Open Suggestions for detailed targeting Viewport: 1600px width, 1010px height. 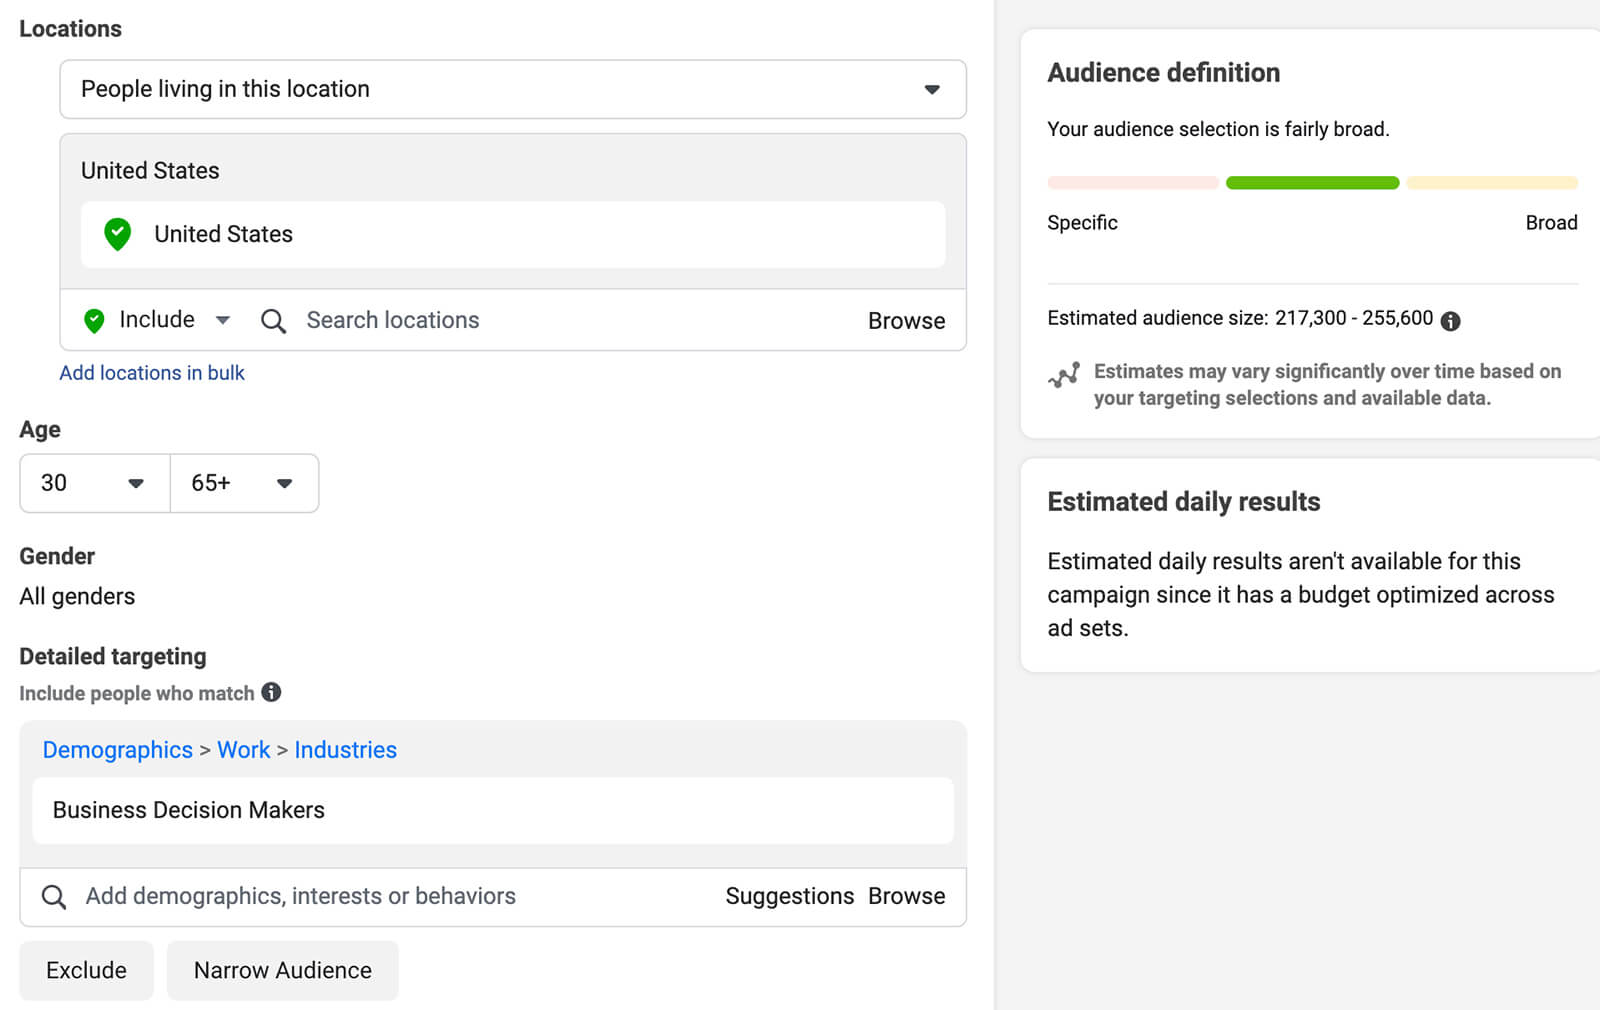tap(789, 896)
